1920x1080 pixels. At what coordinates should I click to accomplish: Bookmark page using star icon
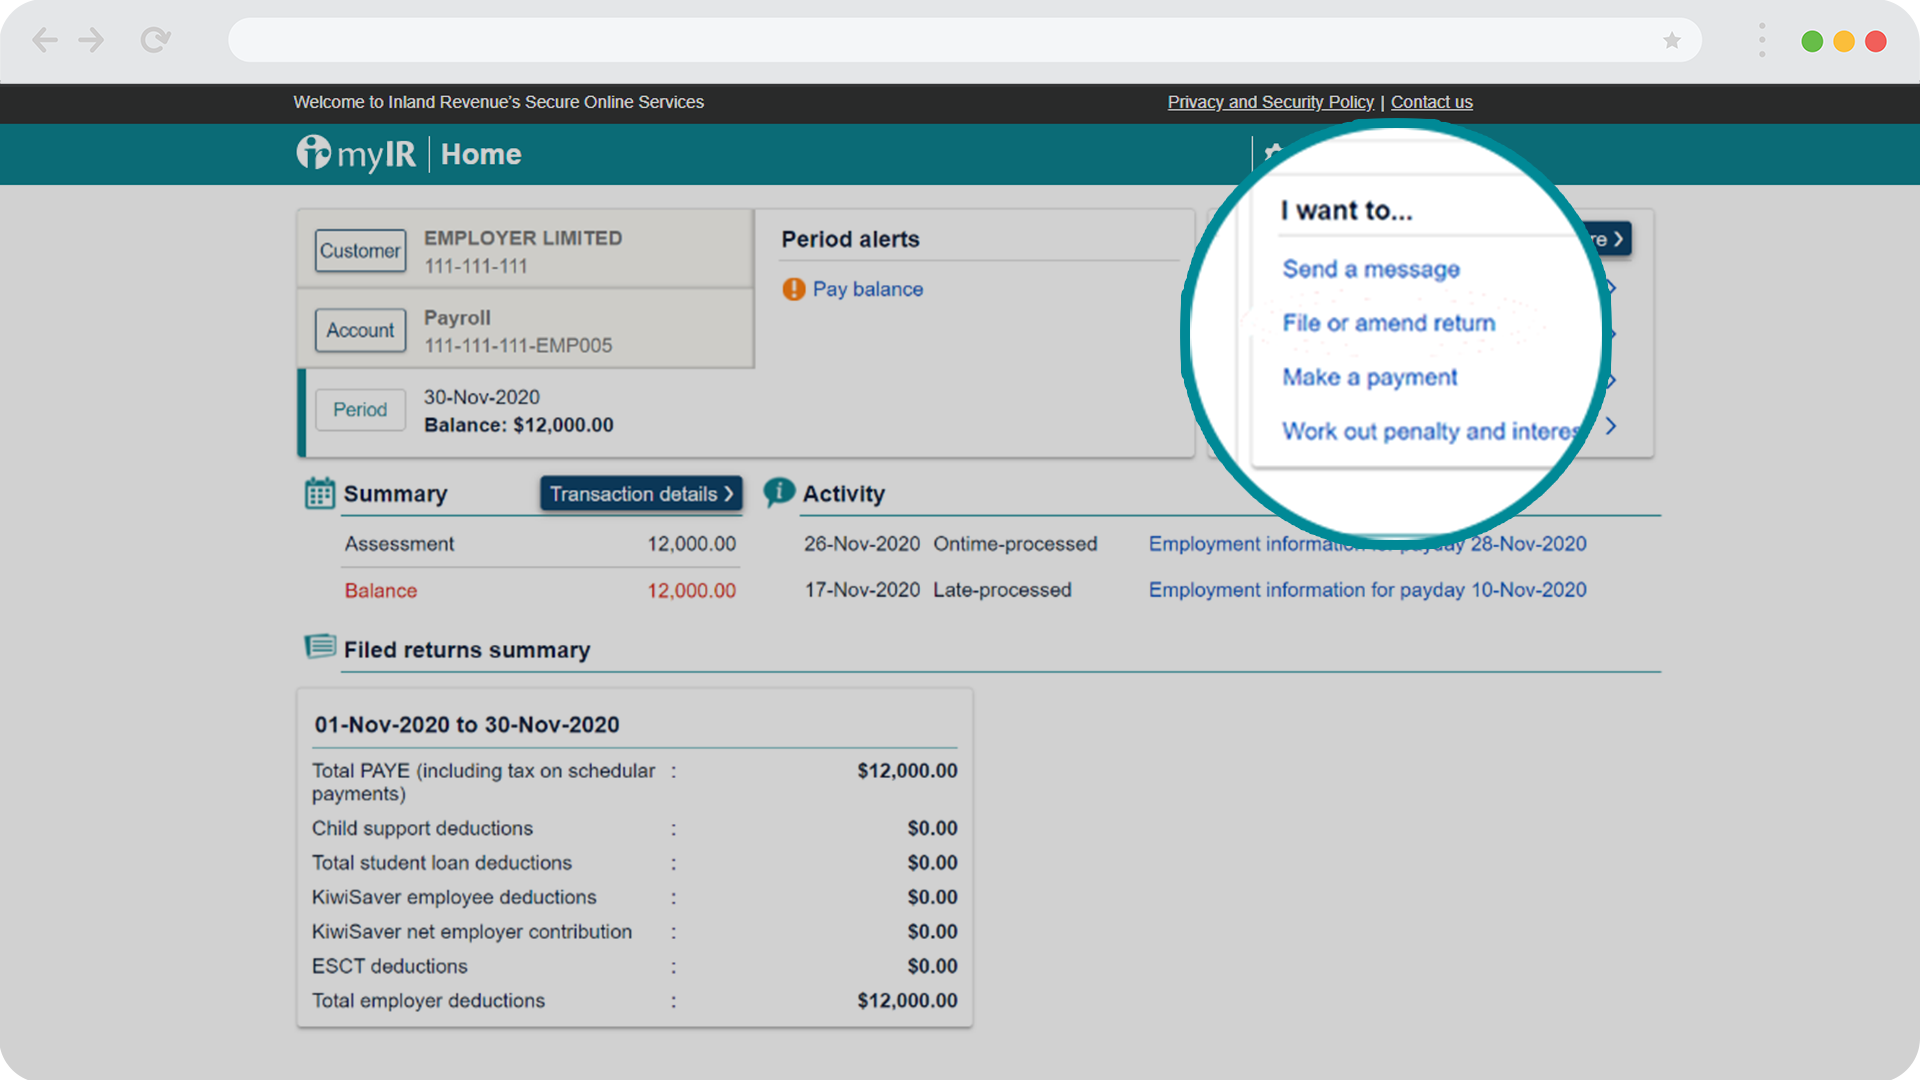coord(1672,41)
